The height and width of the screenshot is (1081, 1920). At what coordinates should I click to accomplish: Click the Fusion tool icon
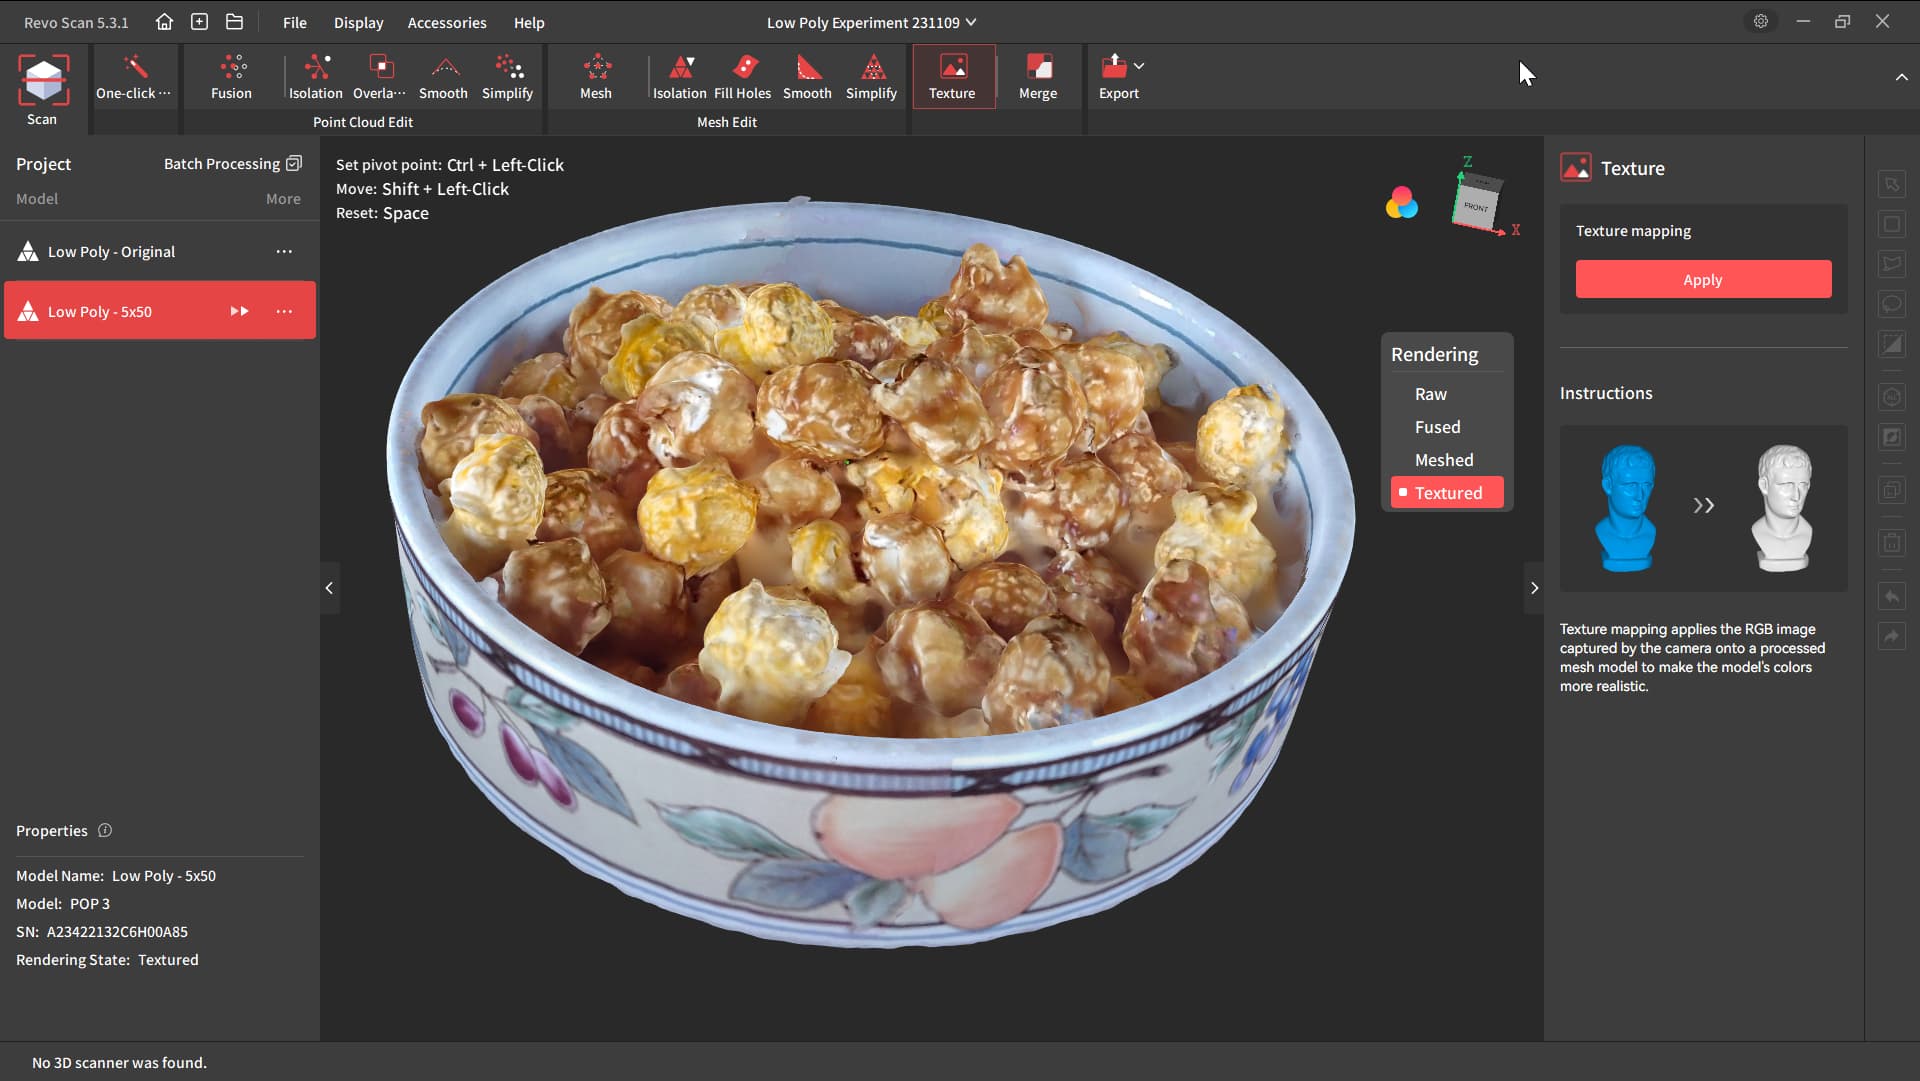point(231,68)
